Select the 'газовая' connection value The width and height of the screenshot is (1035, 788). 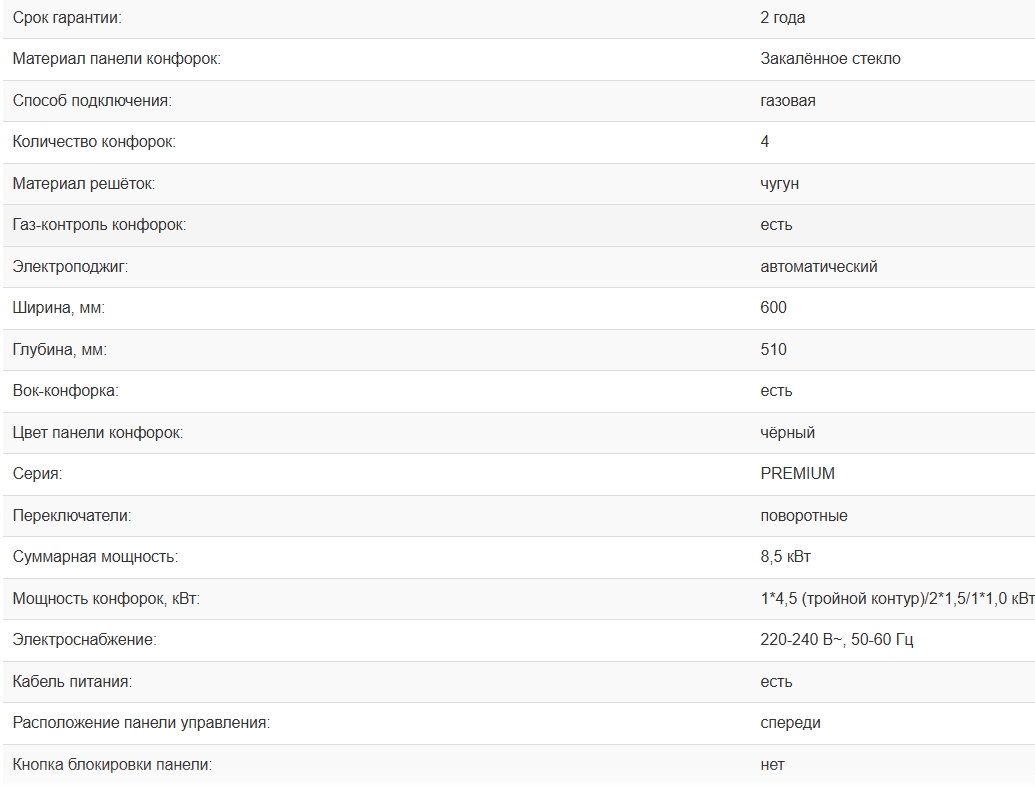click(787, 101)
